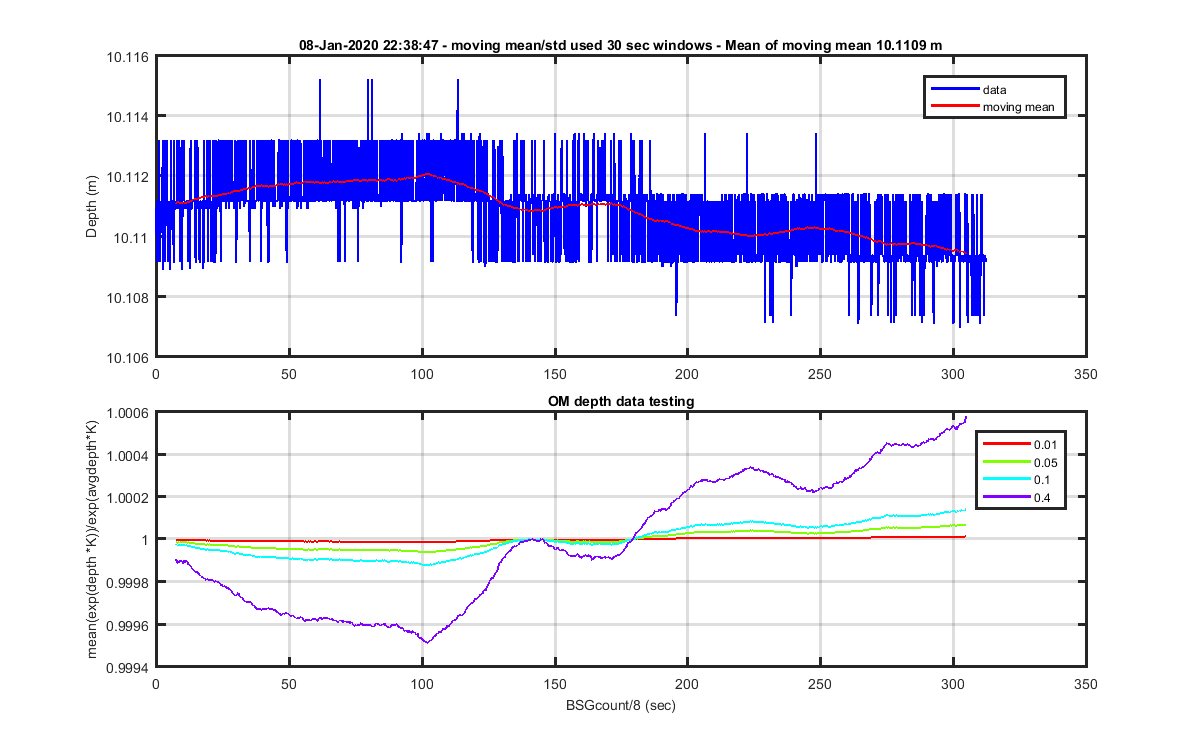Click the red moving mean peak near x=100

[427, 174]
